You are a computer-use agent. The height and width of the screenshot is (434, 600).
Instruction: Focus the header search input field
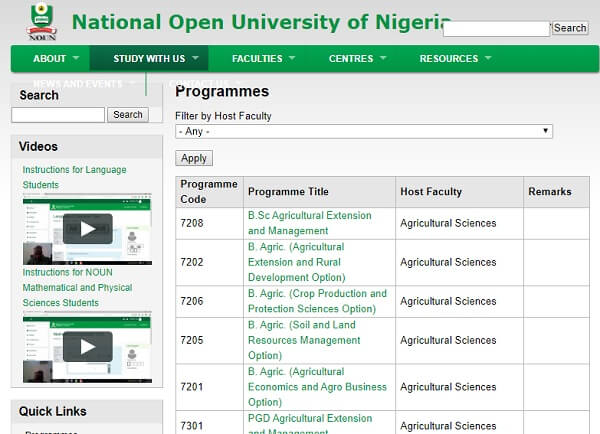coord(497,29)
